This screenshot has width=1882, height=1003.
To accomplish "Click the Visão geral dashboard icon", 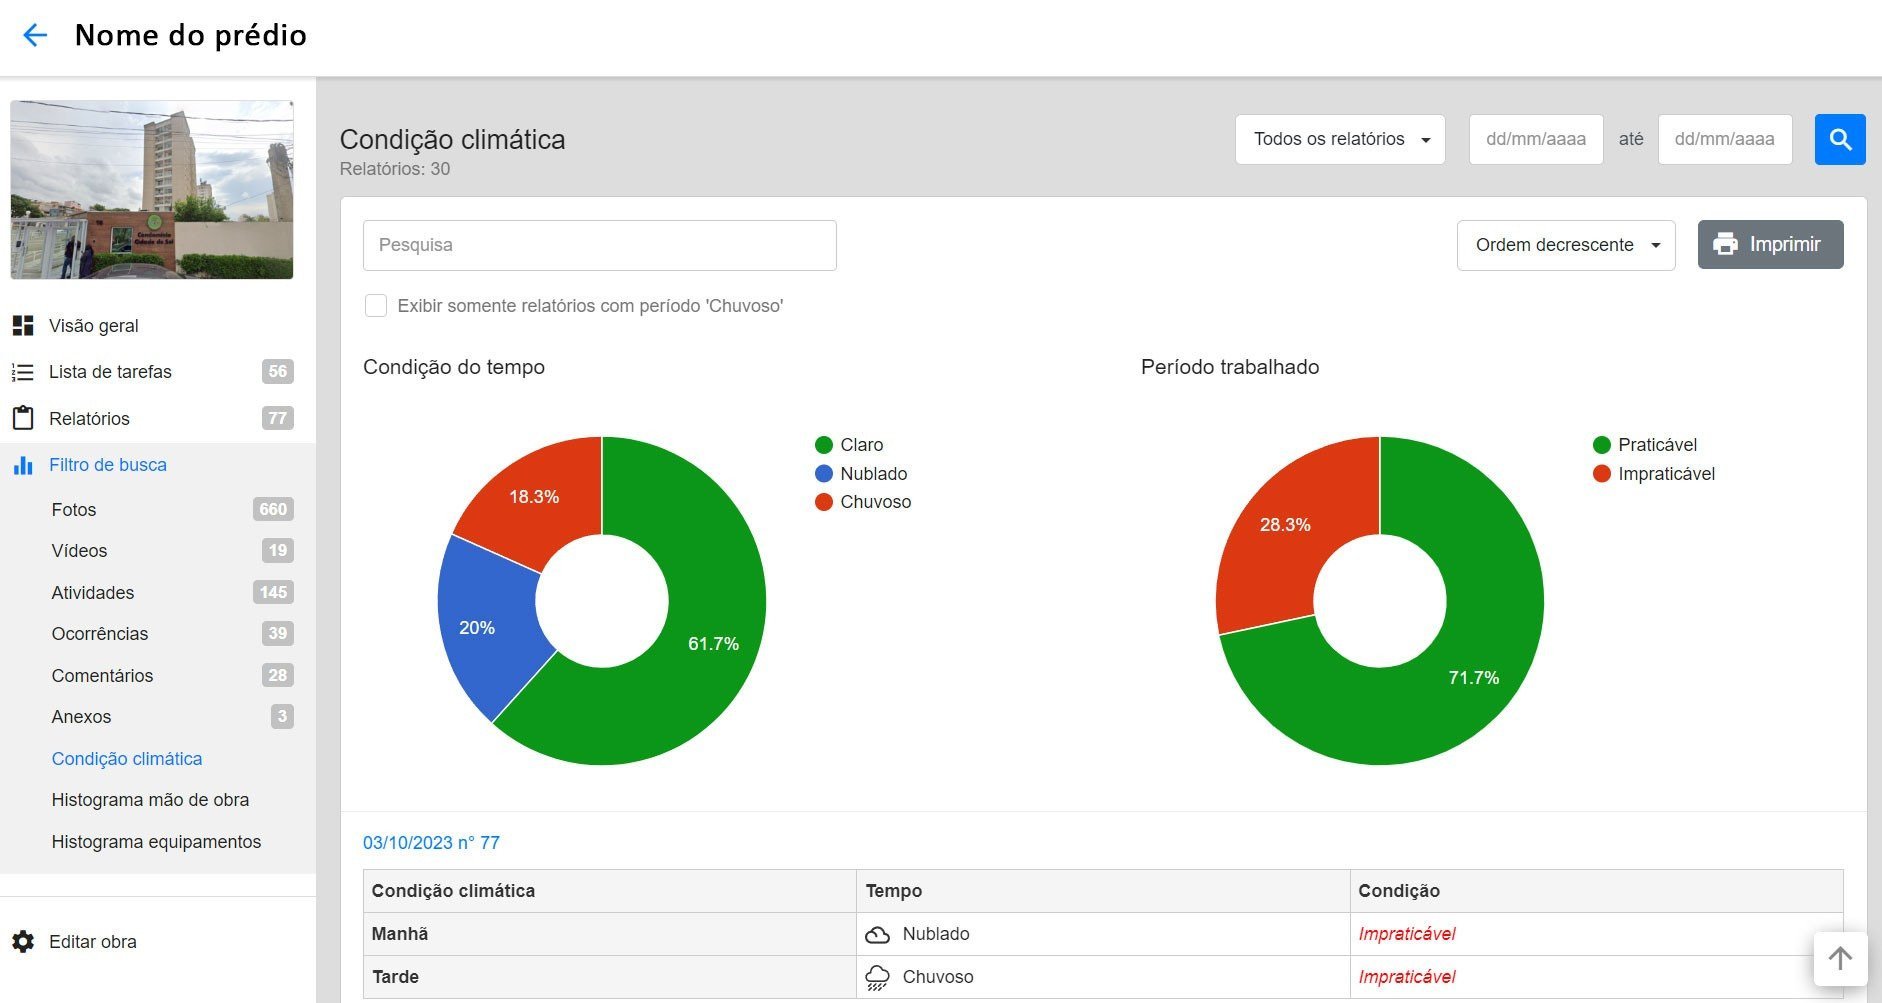I will click(23, 325).
